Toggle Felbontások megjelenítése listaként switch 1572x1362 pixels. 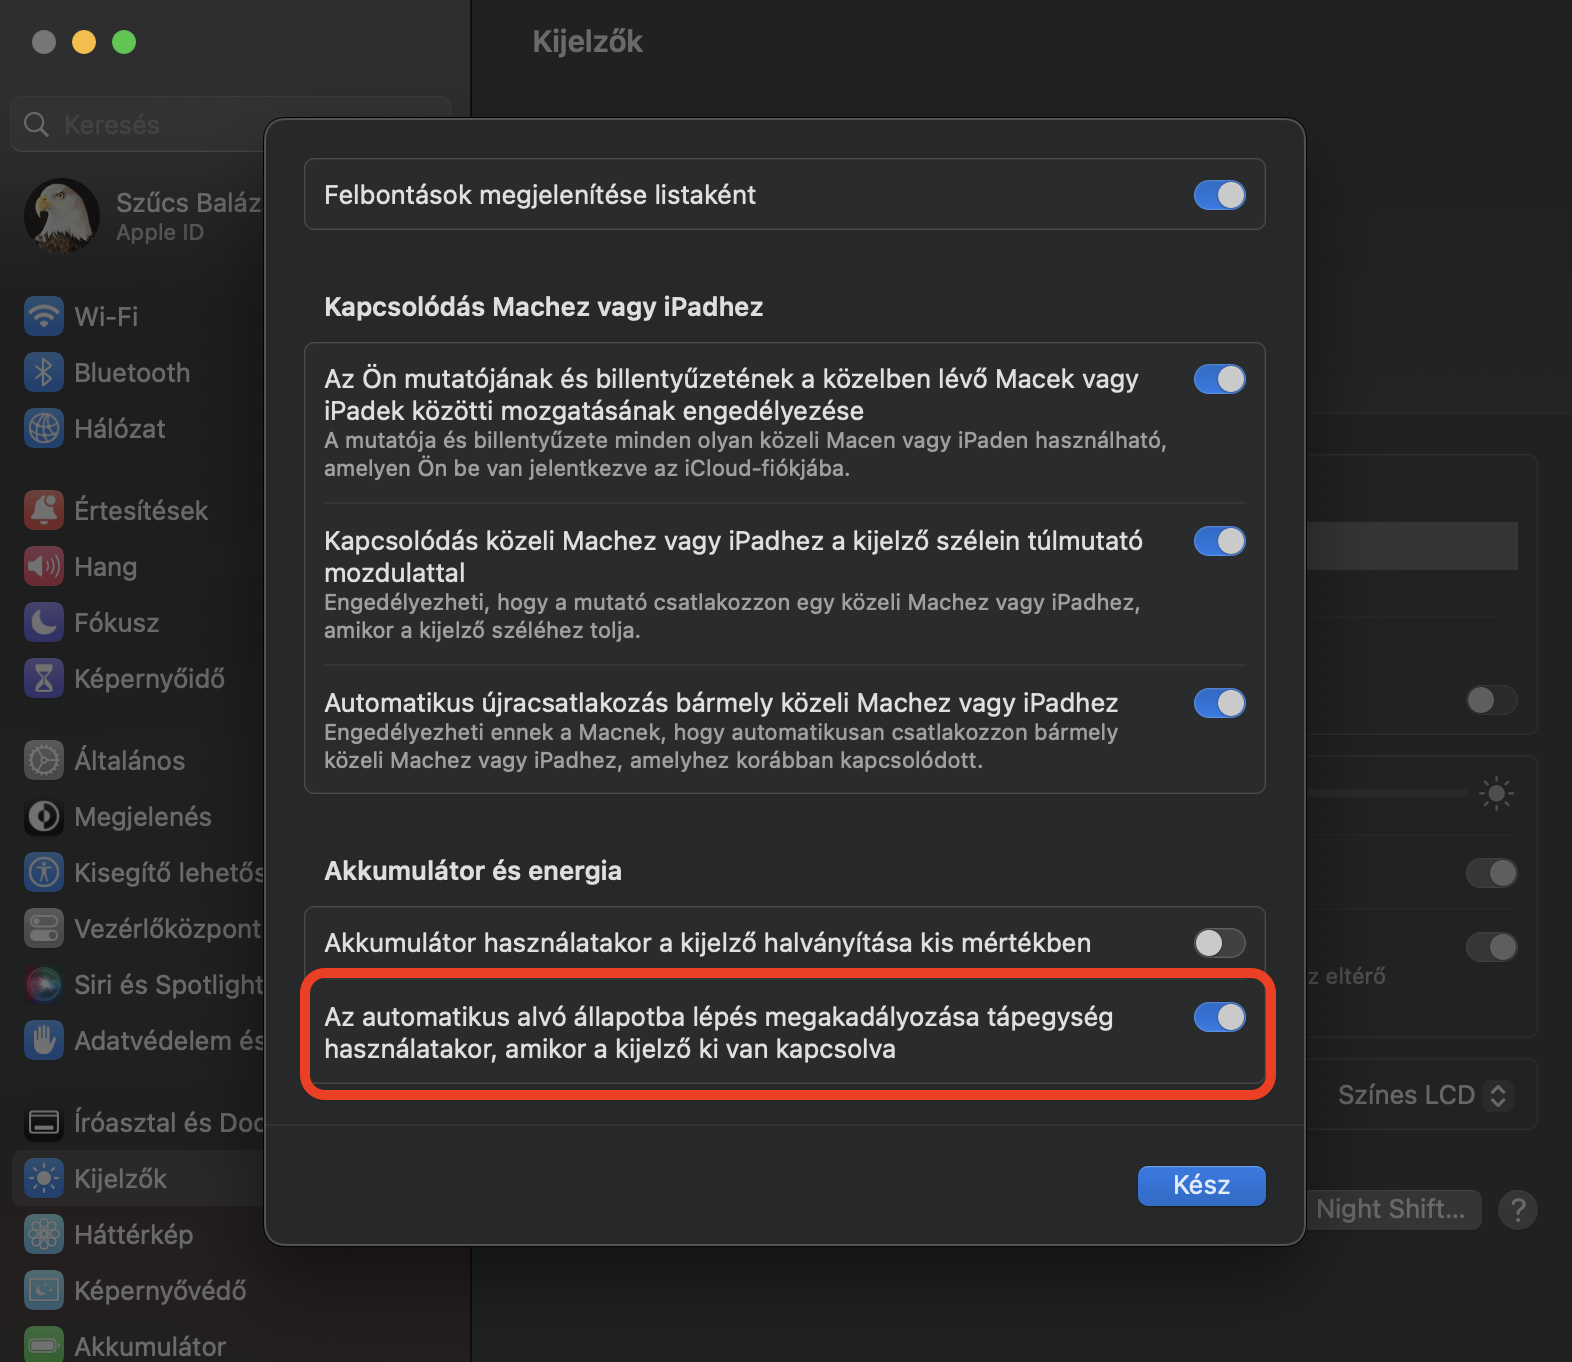tap(1219, 194)
